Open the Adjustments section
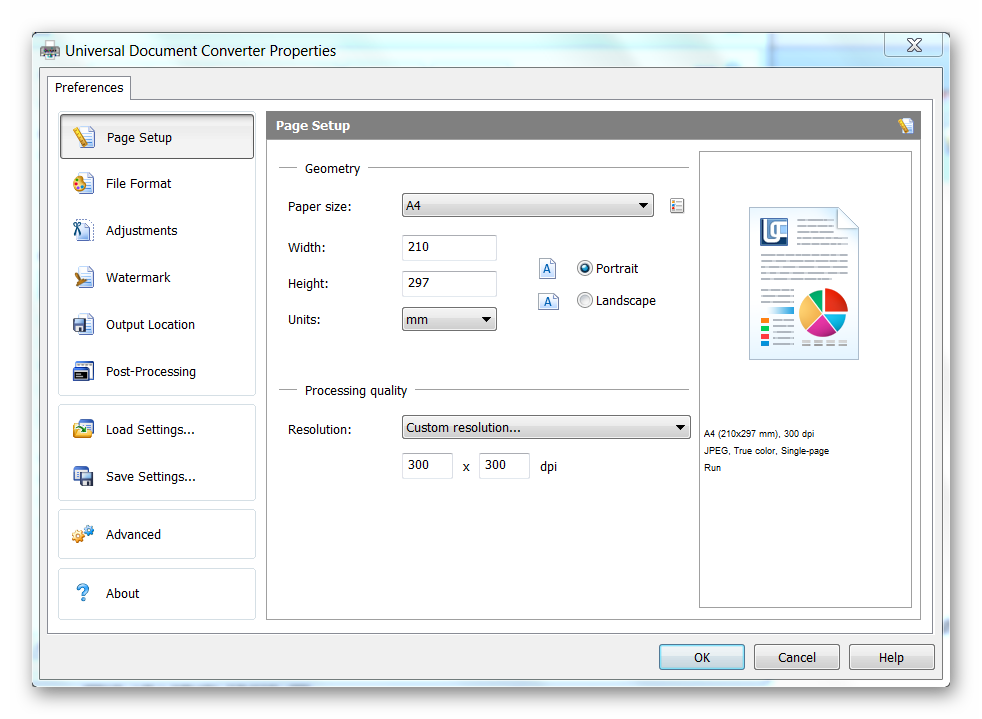The height and width of the screenshot is (719, 982). [x=157, y=230]
